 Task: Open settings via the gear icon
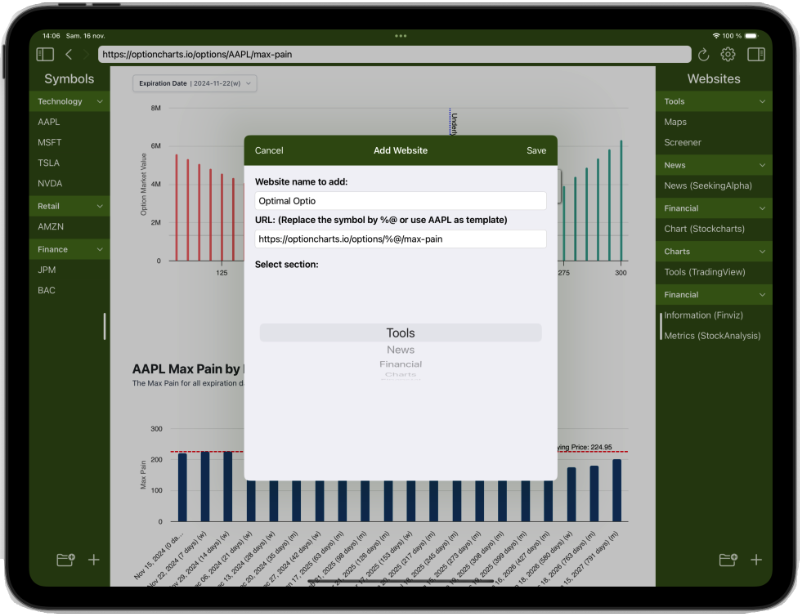point(728,54)
